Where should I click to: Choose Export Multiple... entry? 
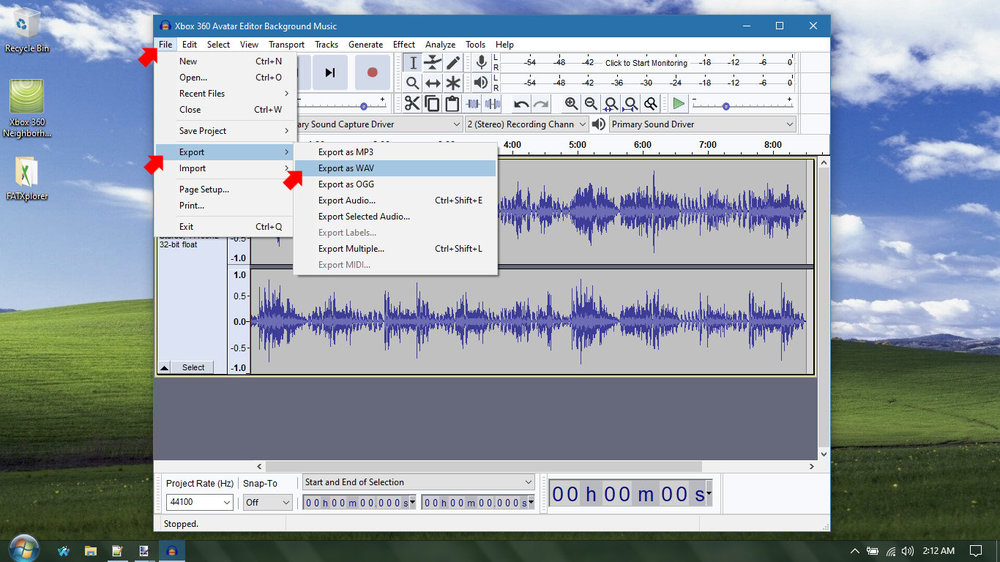click(395, 249)
